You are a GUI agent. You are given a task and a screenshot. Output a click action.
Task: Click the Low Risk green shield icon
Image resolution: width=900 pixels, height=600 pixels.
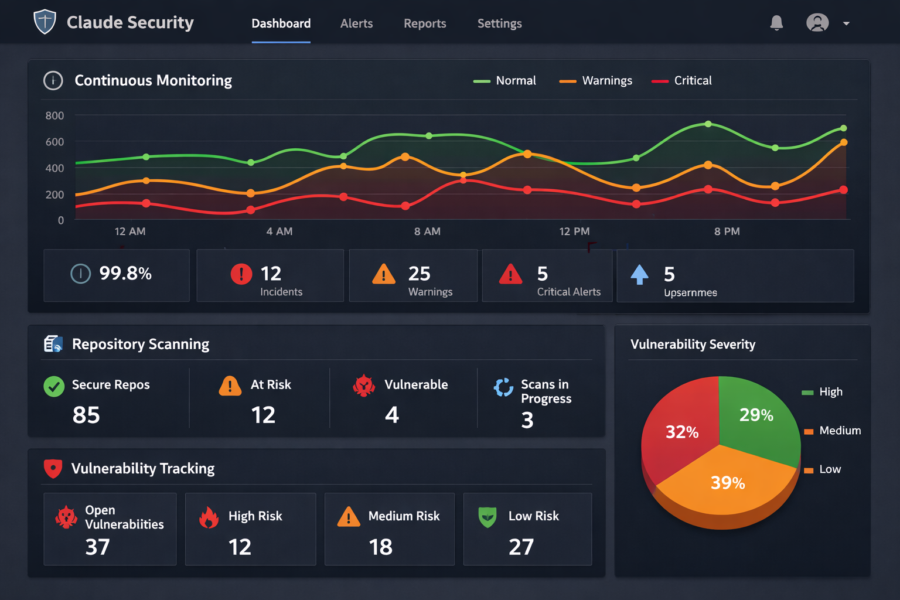coord(487,517)
